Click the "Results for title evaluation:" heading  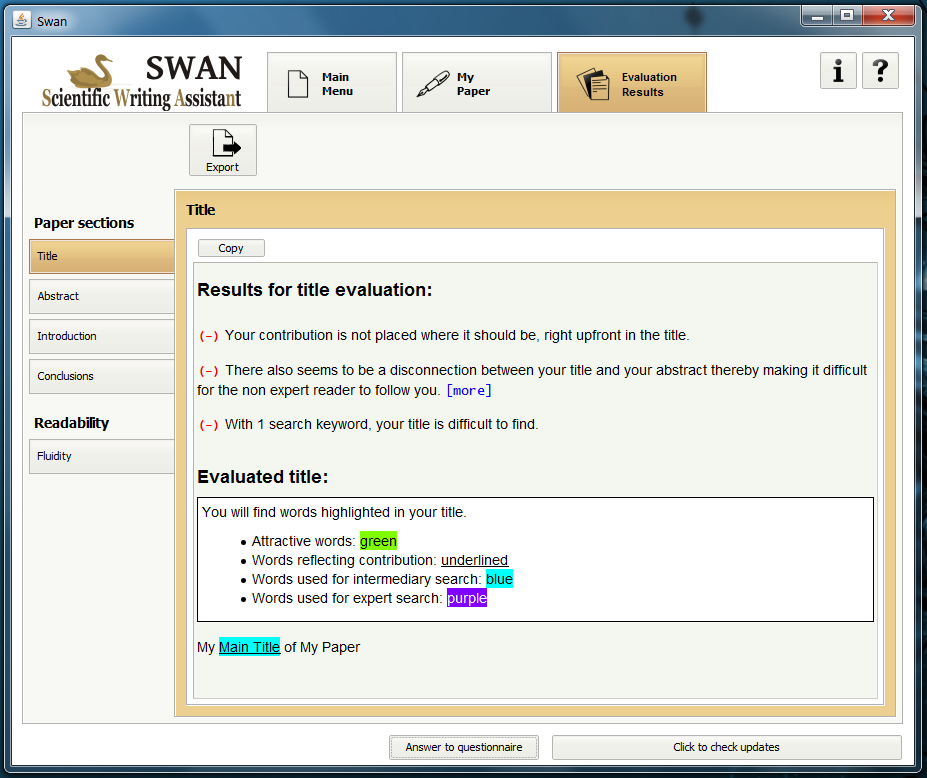(315, 290)
